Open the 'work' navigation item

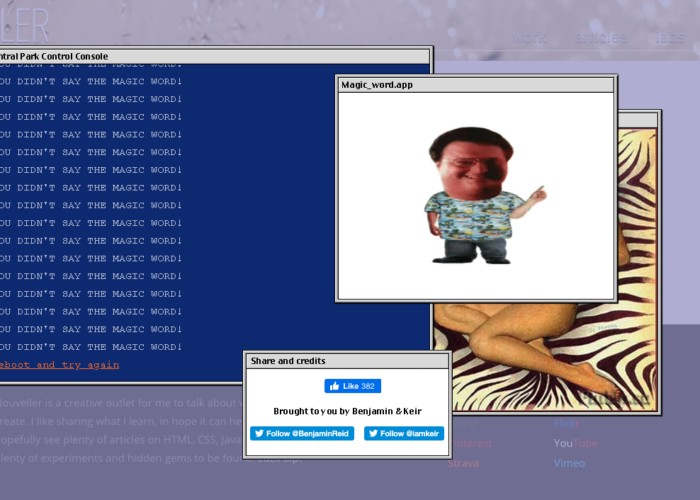coord(529,38)
